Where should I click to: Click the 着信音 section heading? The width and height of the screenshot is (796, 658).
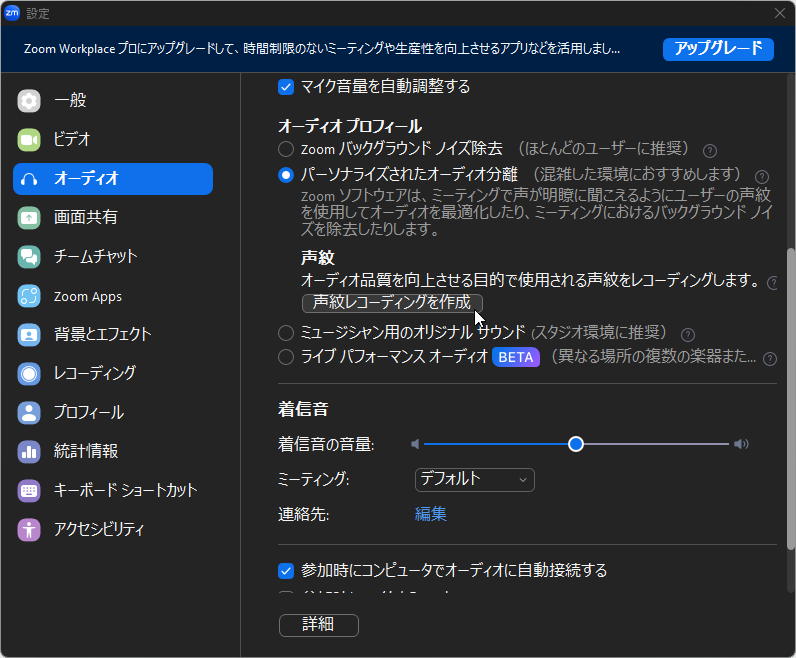tap(303, 409)
